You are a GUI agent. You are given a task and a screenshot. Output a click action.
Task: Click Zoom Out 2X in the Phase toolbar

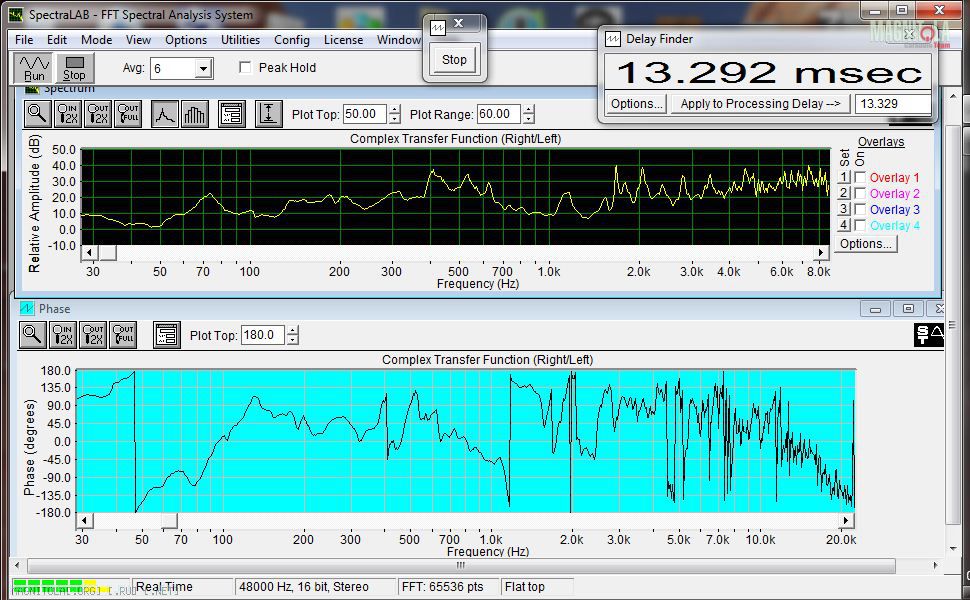click(93, 335)
